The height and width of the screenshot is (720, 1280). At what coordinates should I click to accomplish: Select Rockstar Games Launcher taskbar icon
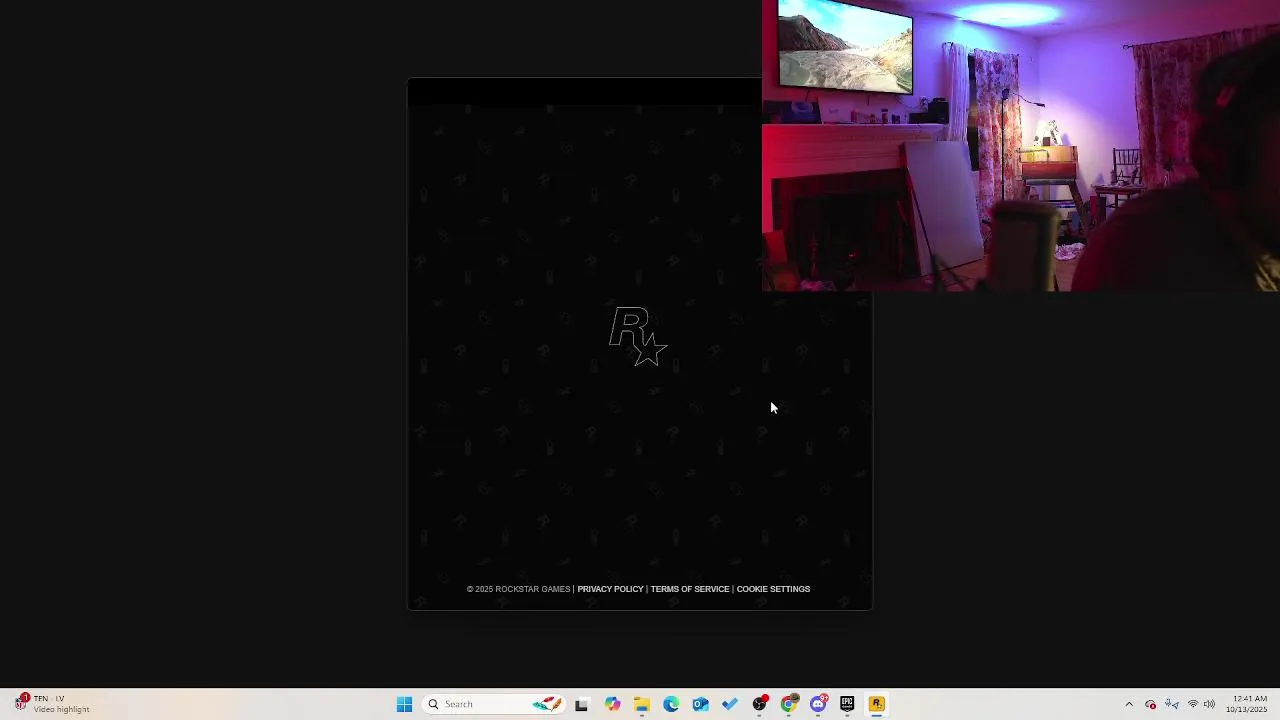pyautogui.click(x=877, y=704)
